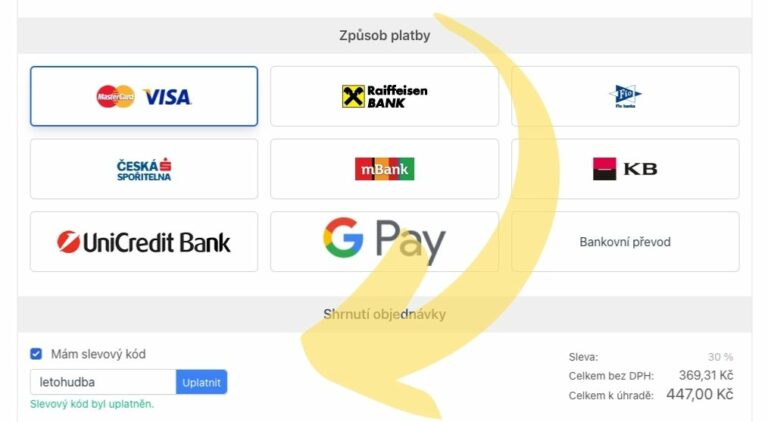Image resolution: width=768 pixels, height=422 pixels.
Task: Click the Slevový kód byl uplatněn message
Action: point(92,404)
